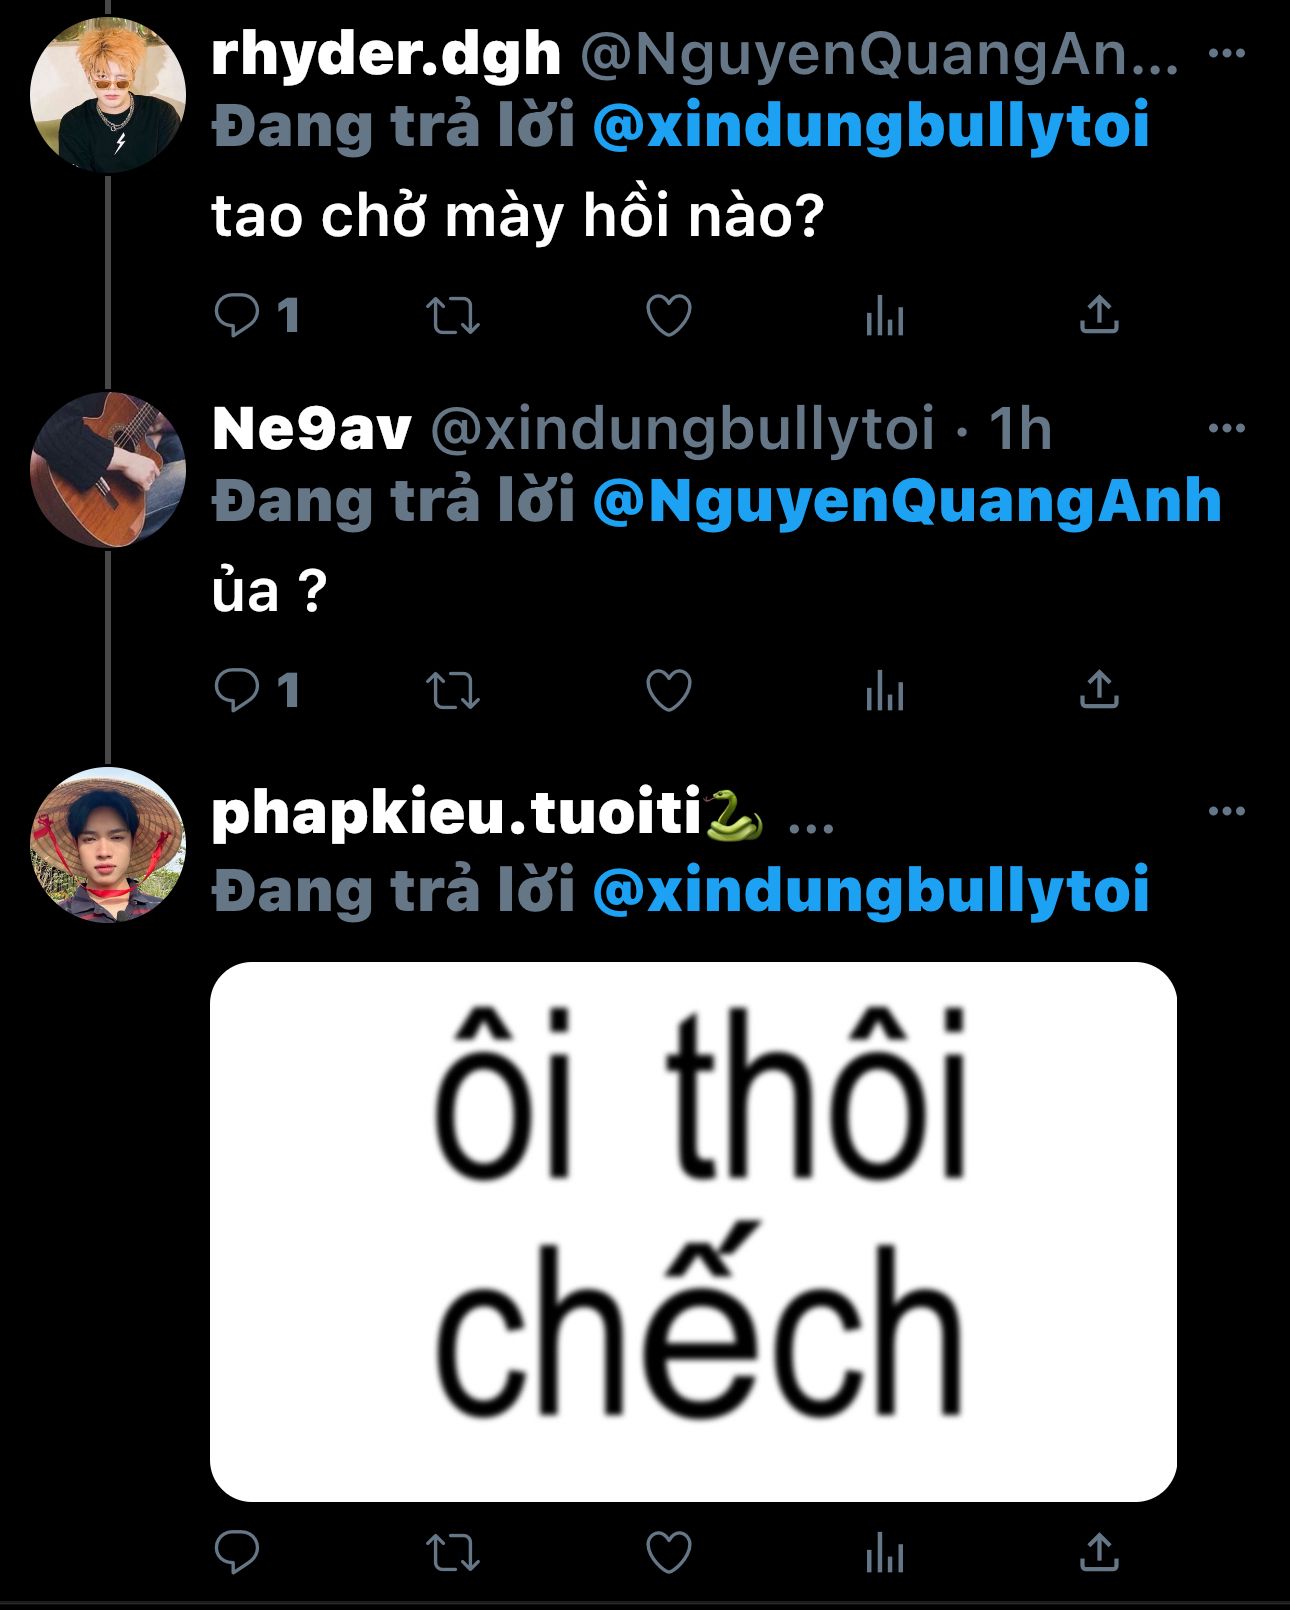This screenshot has height=1610, width=1290.
Task: Like phapkieu.tuoiti's image tweet
Action: click(x=668, y=1553)
